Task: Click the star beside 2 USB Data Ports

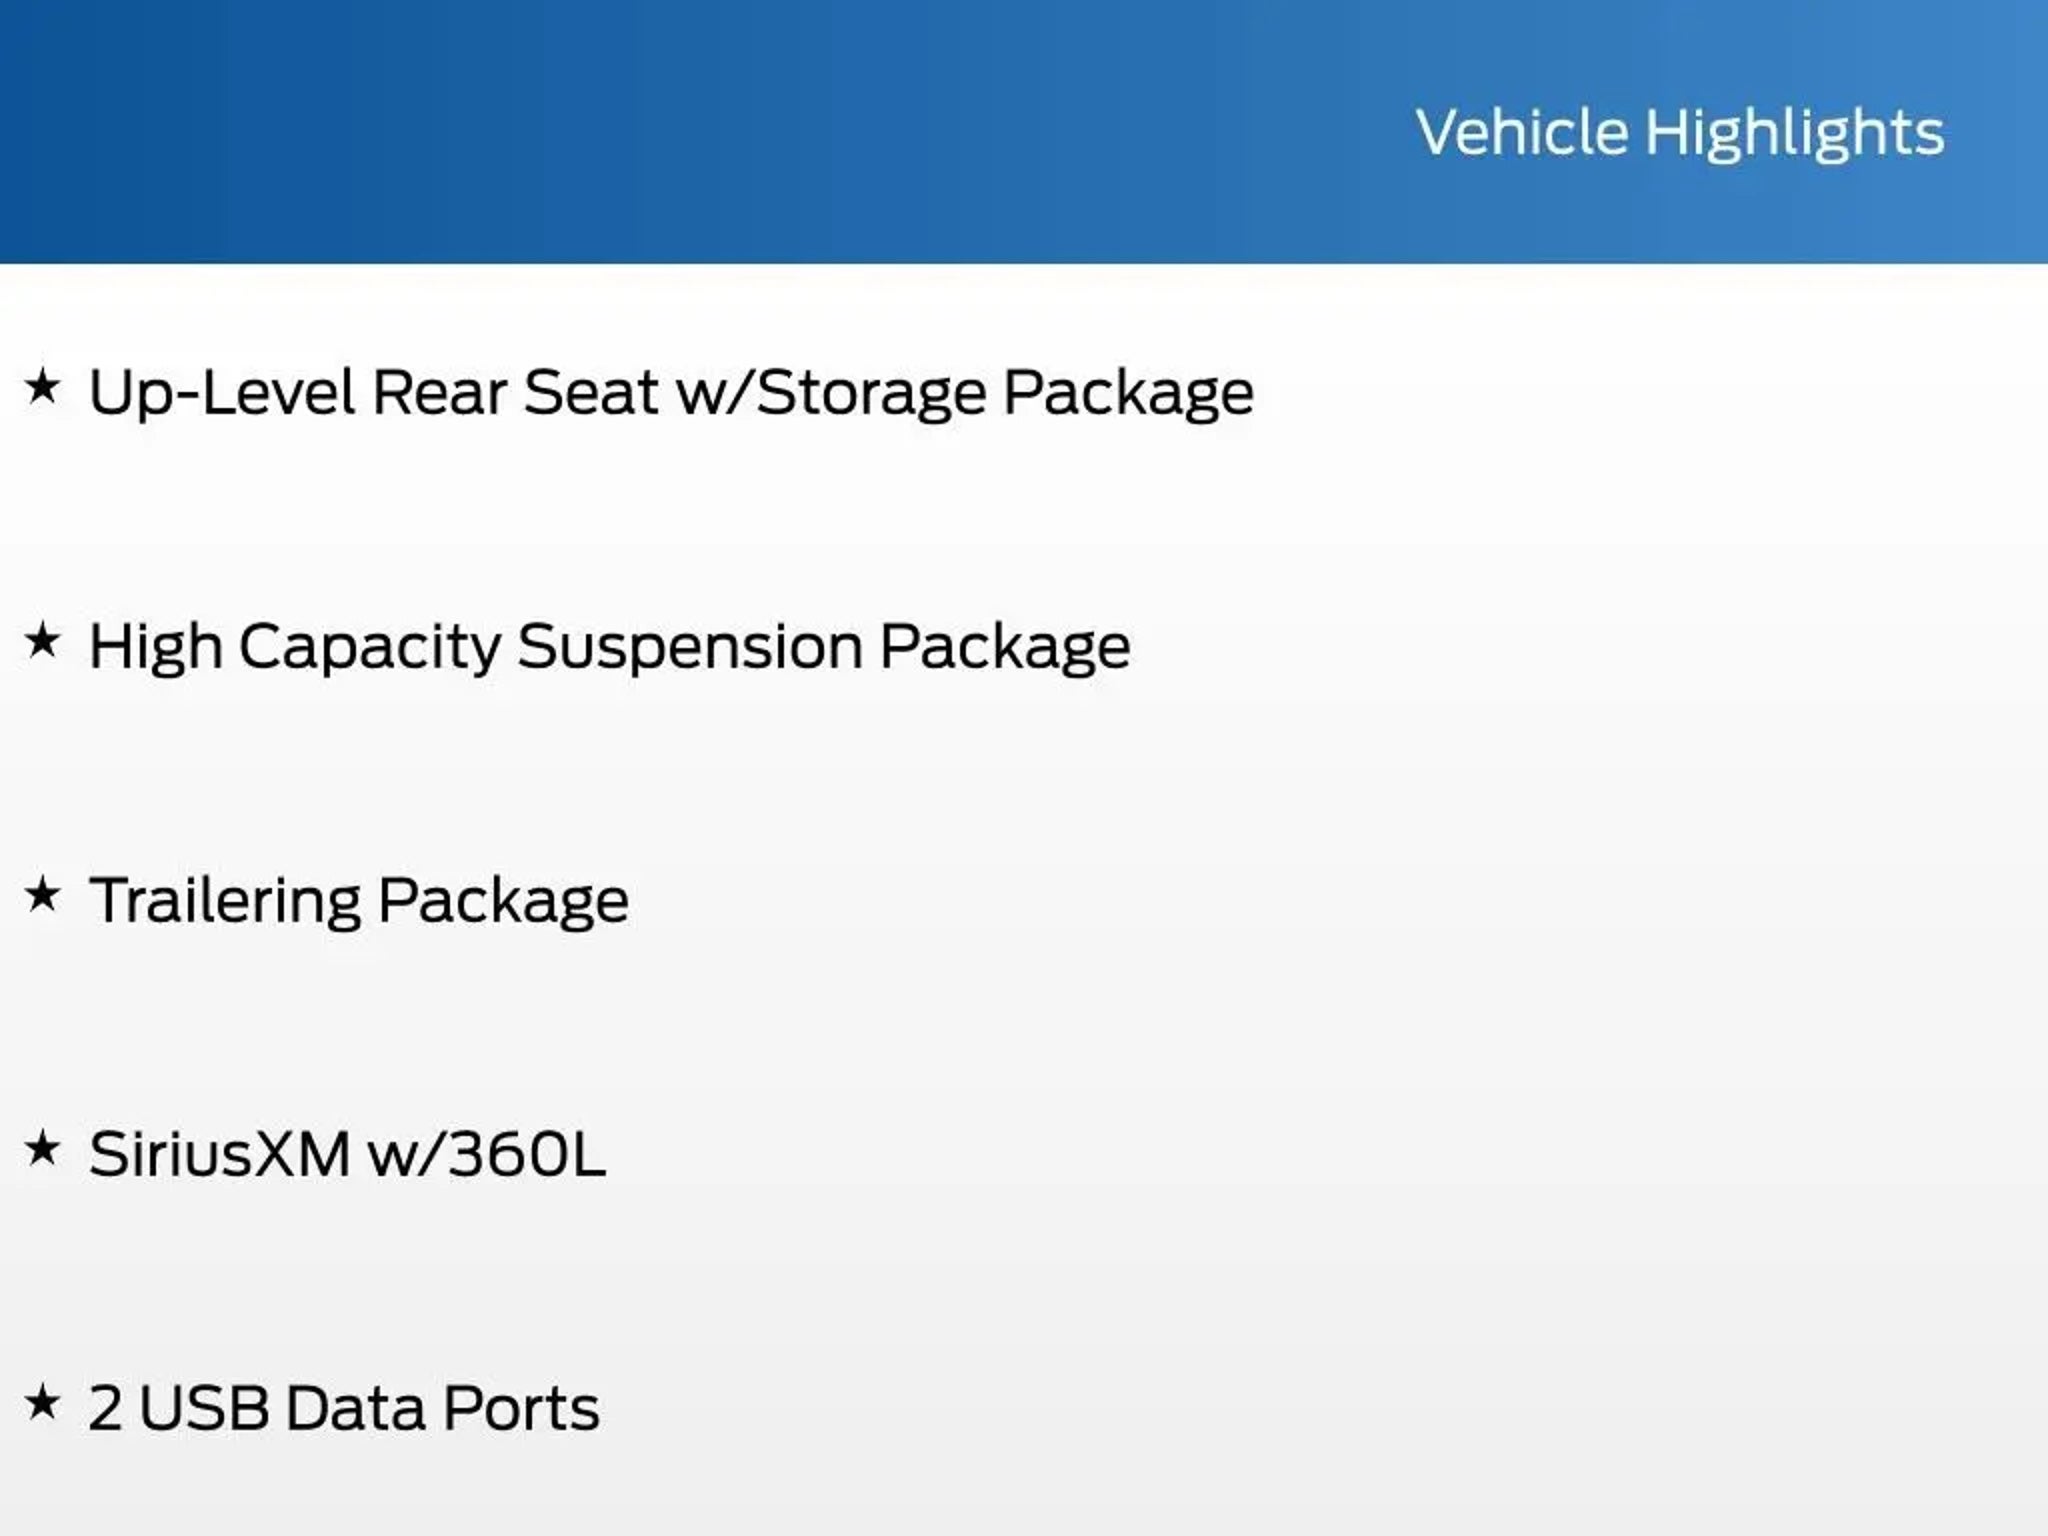Action: pos(43,1402)
